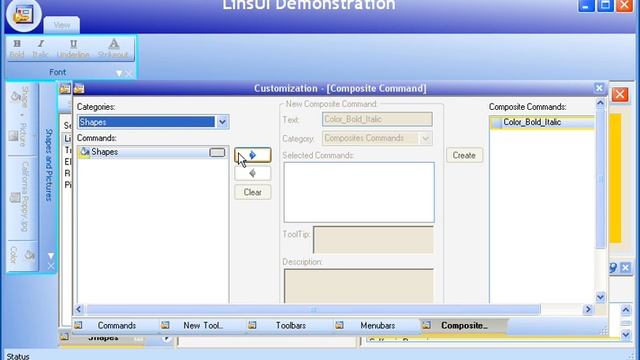Toggle Strikeout in the Font toolbar

coord(113,48)
